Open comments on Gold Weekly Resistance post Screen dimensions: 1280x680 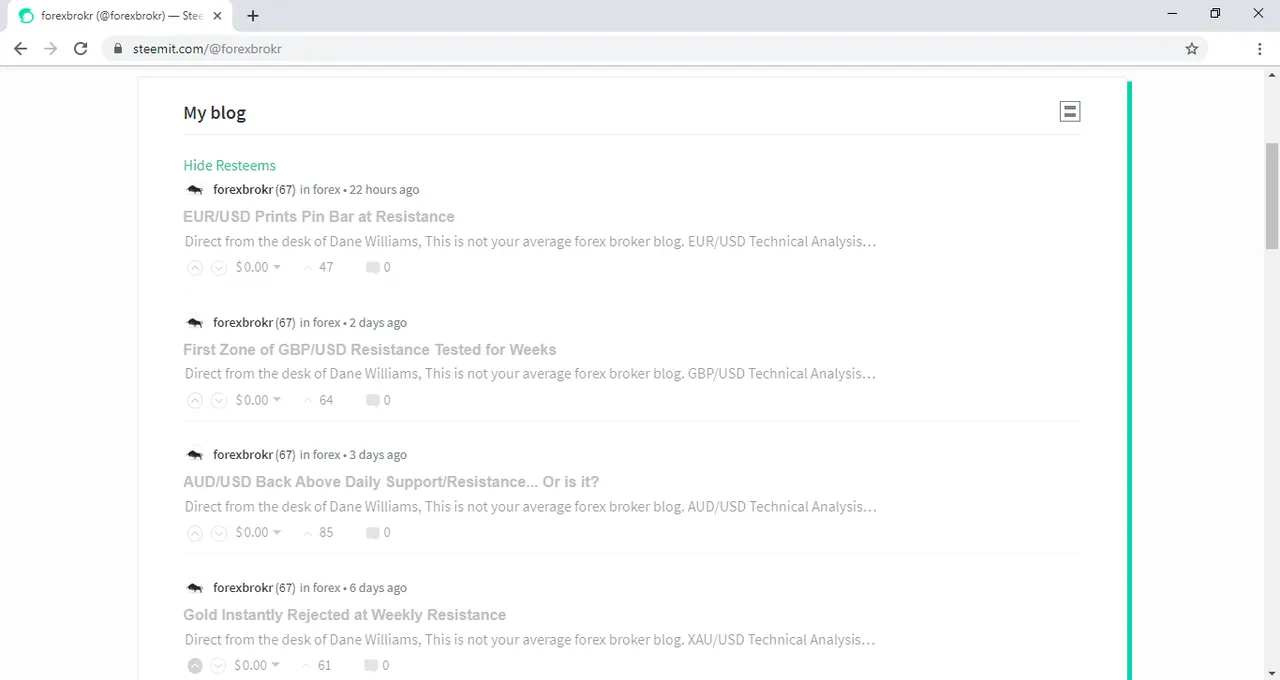[x=378, y=665]
